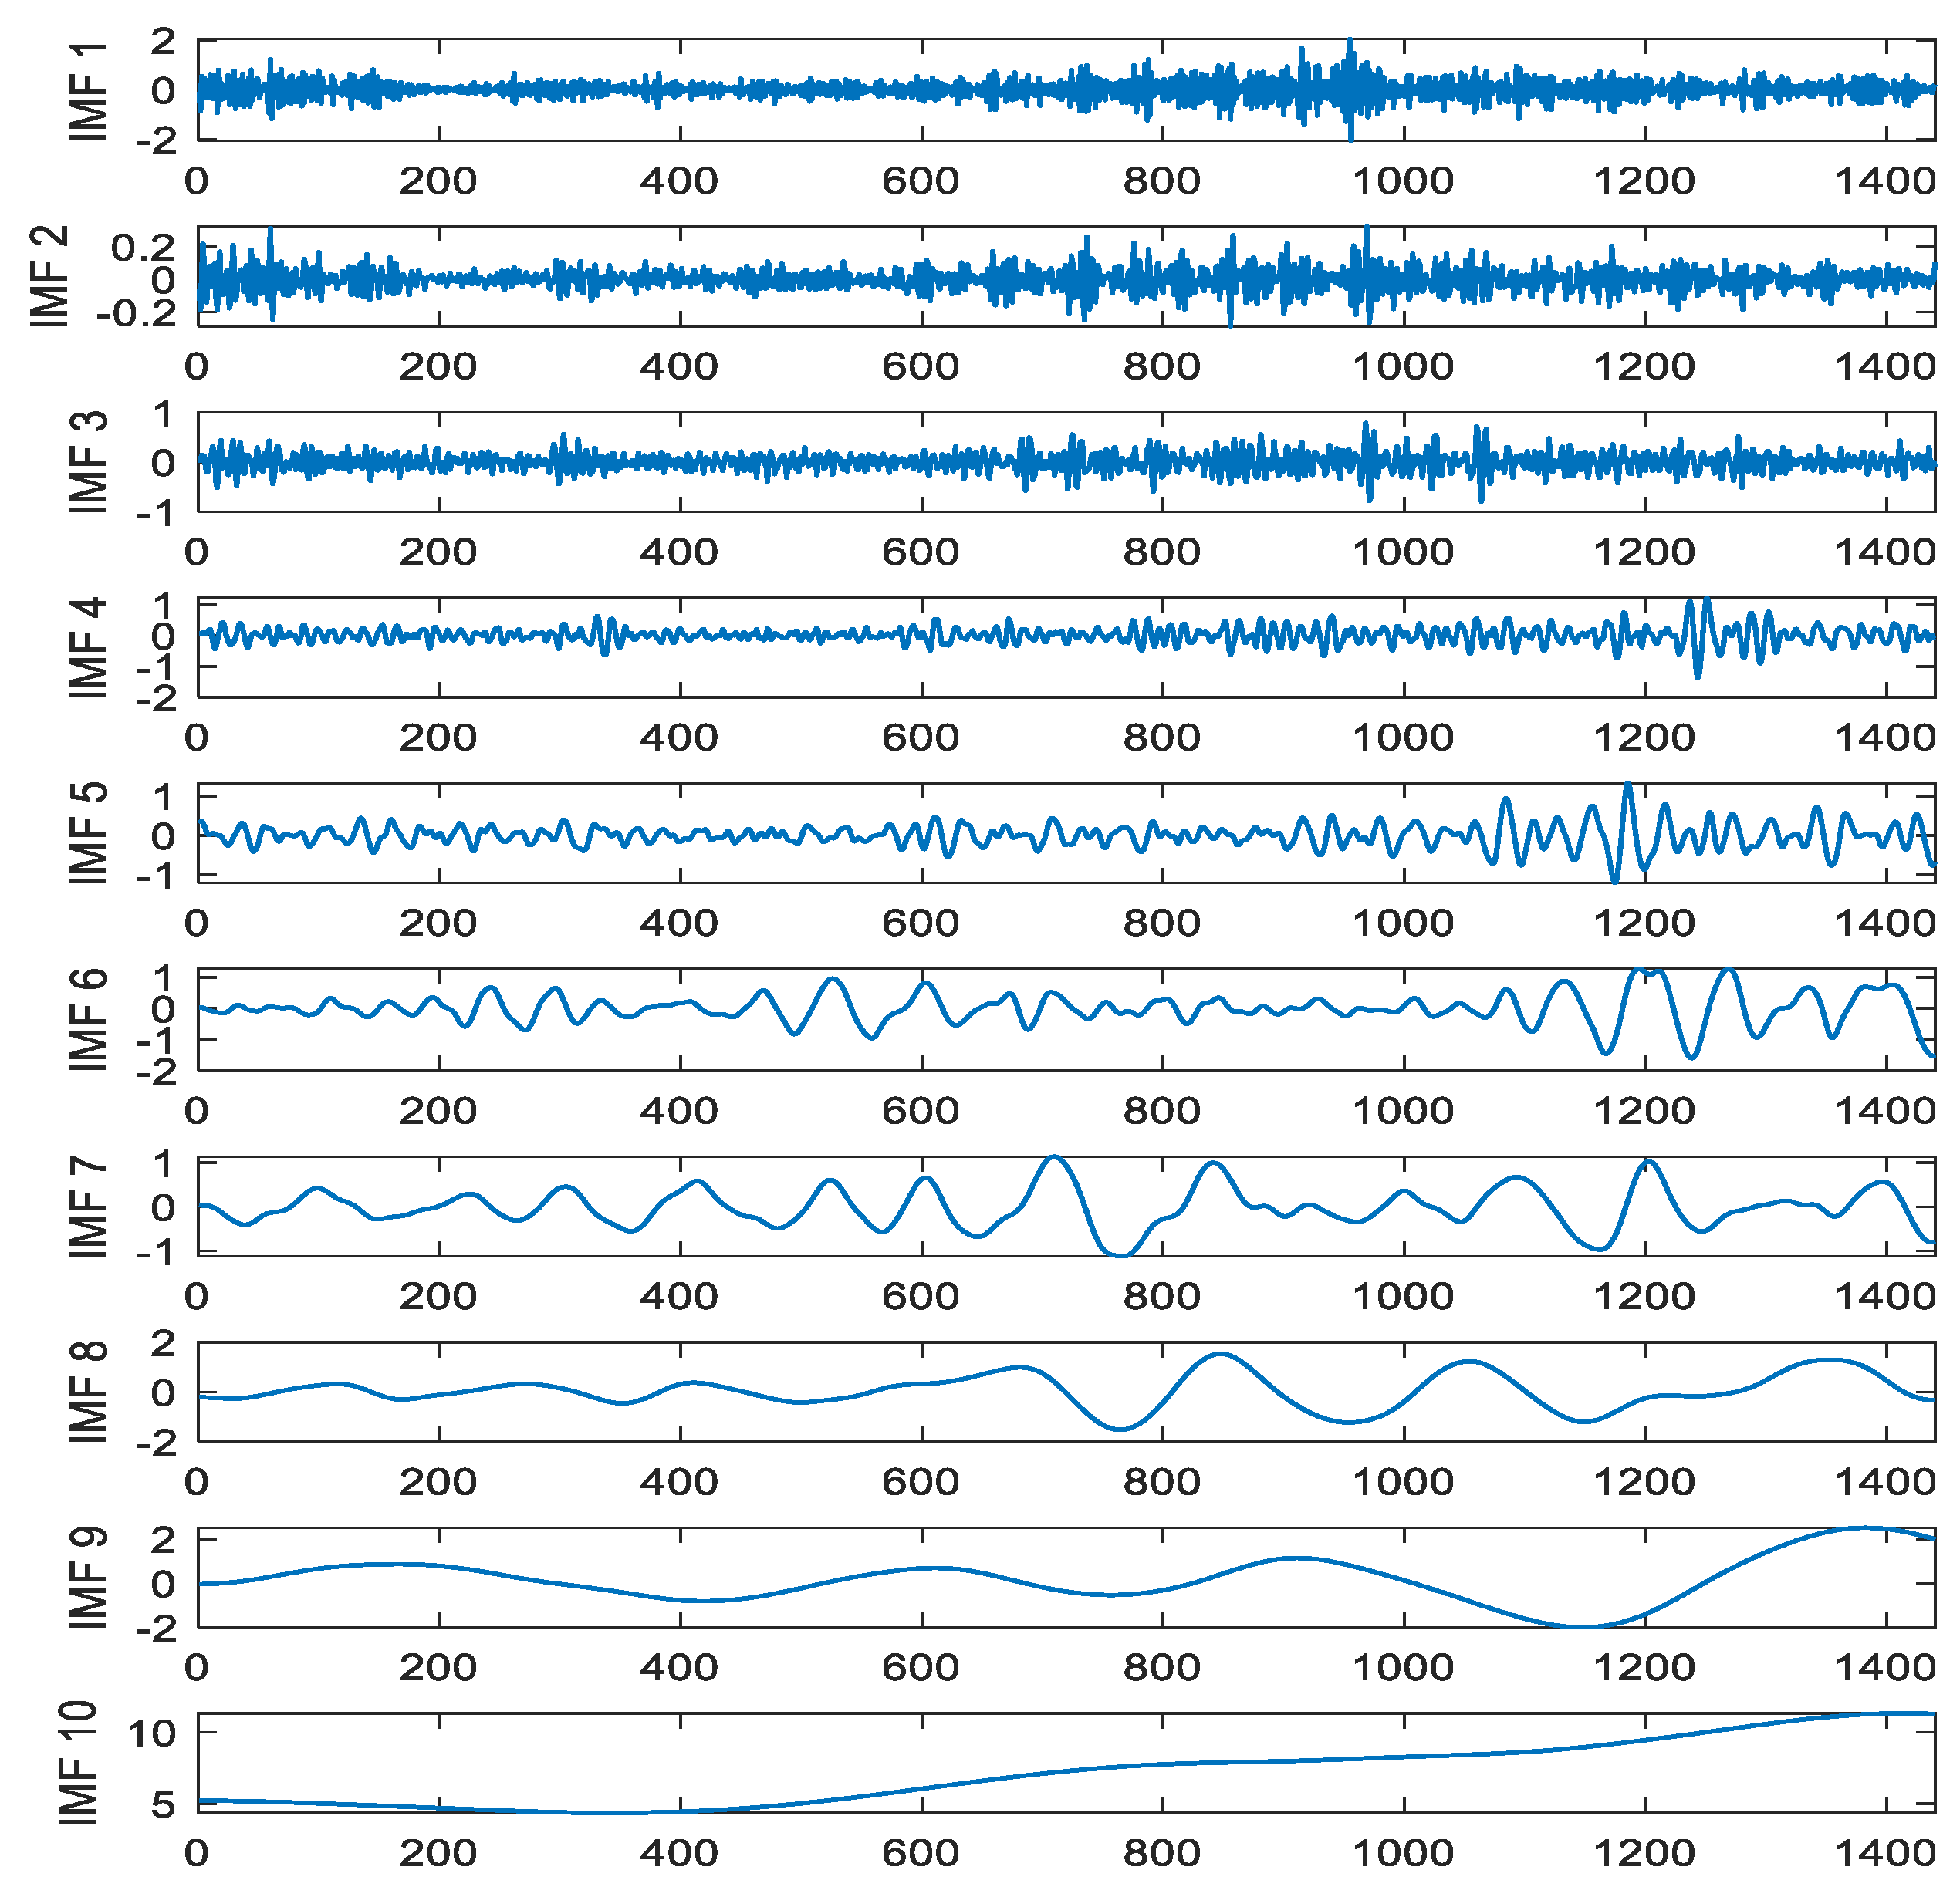
Task: Click the 0.2 y-tick label on IMF 2
Action: pyautogui.click(x=143, y=247)
